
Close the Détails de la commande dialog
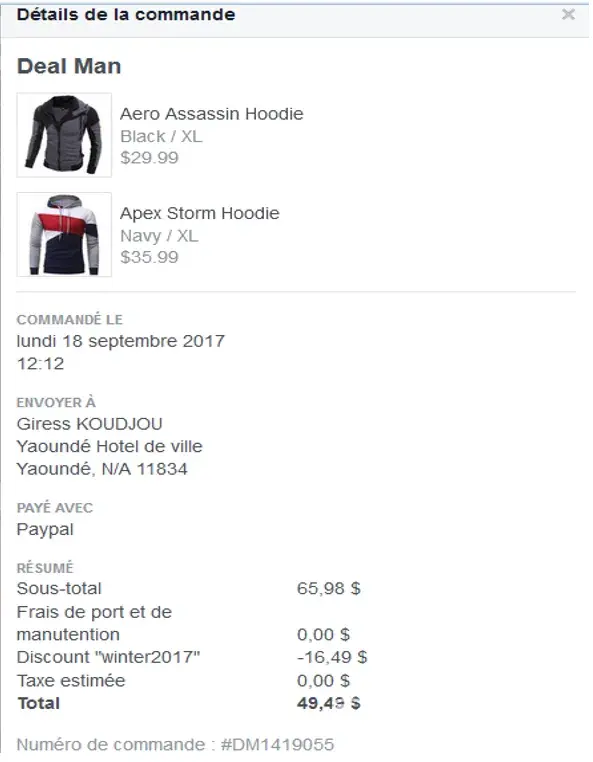568,14
